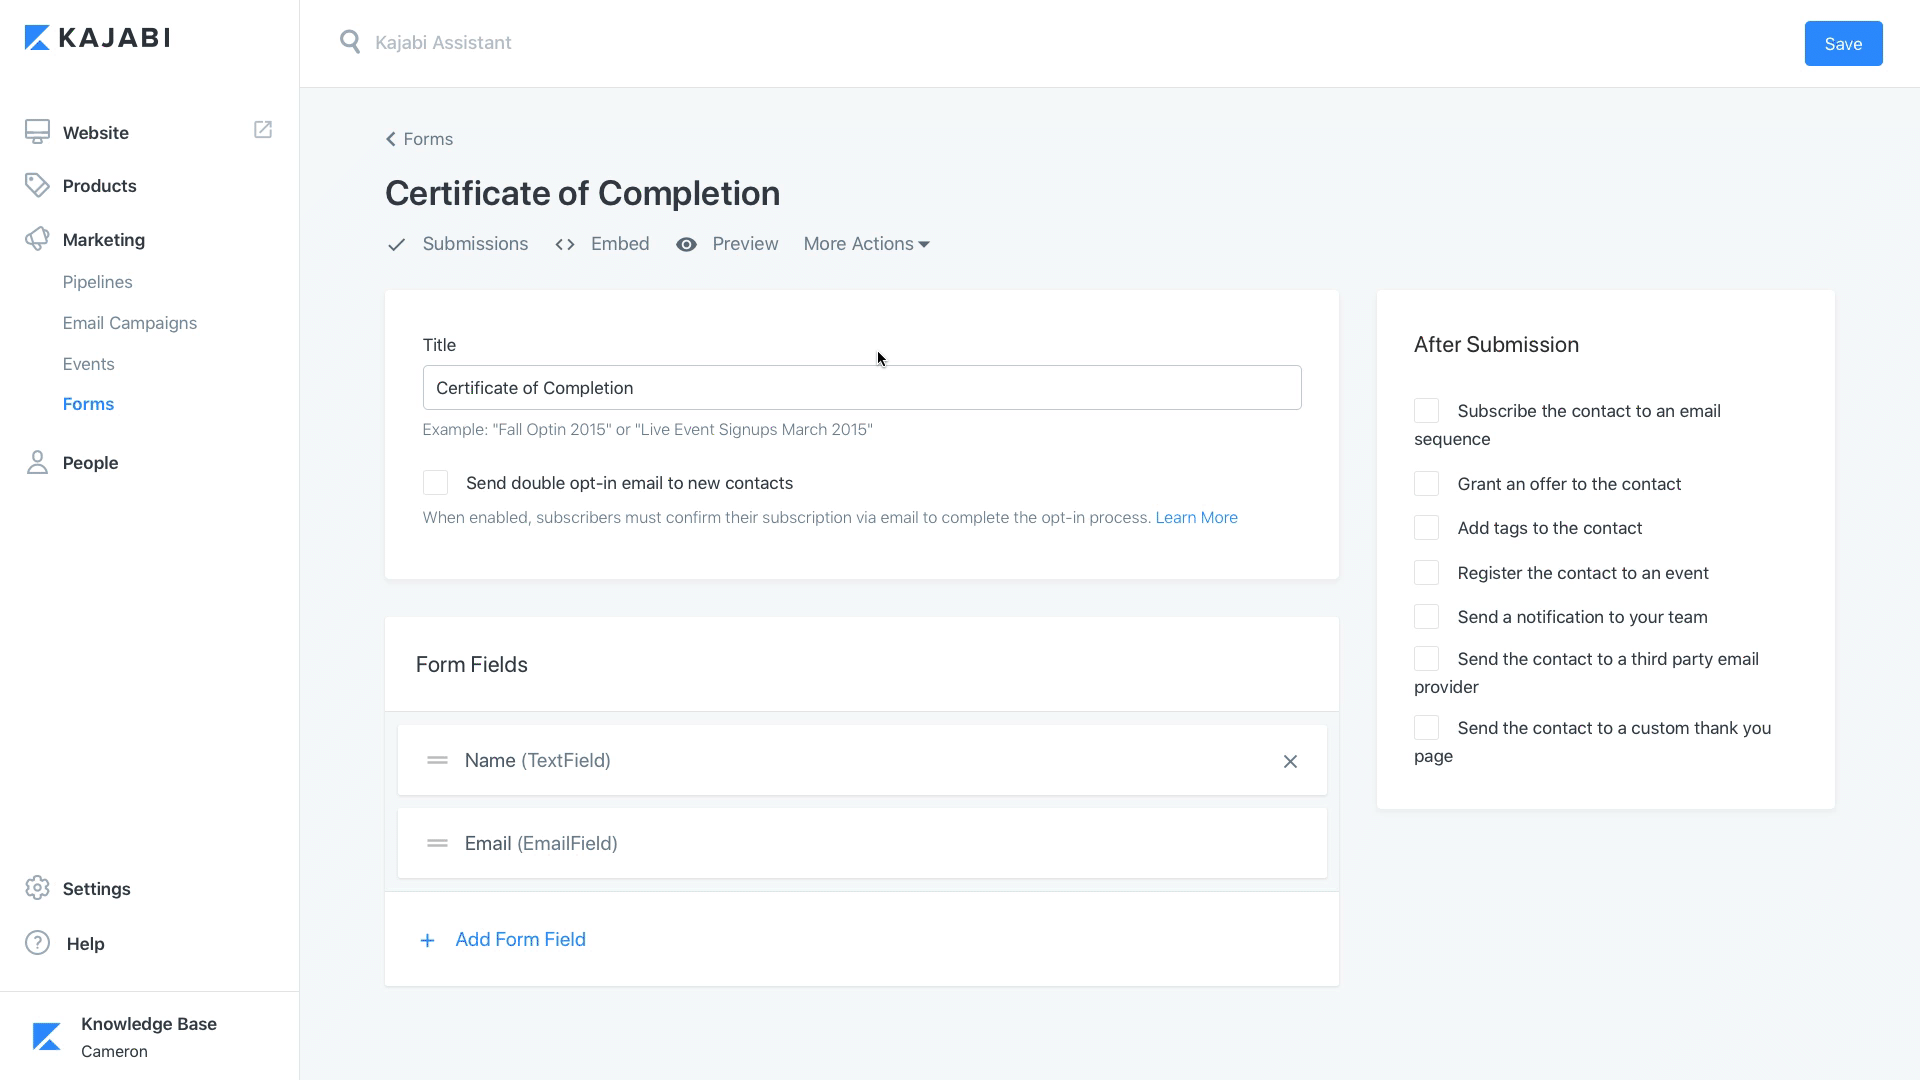Click the Preview eye icon
The image size is (1920, 1080).
[x=686, y=245]
